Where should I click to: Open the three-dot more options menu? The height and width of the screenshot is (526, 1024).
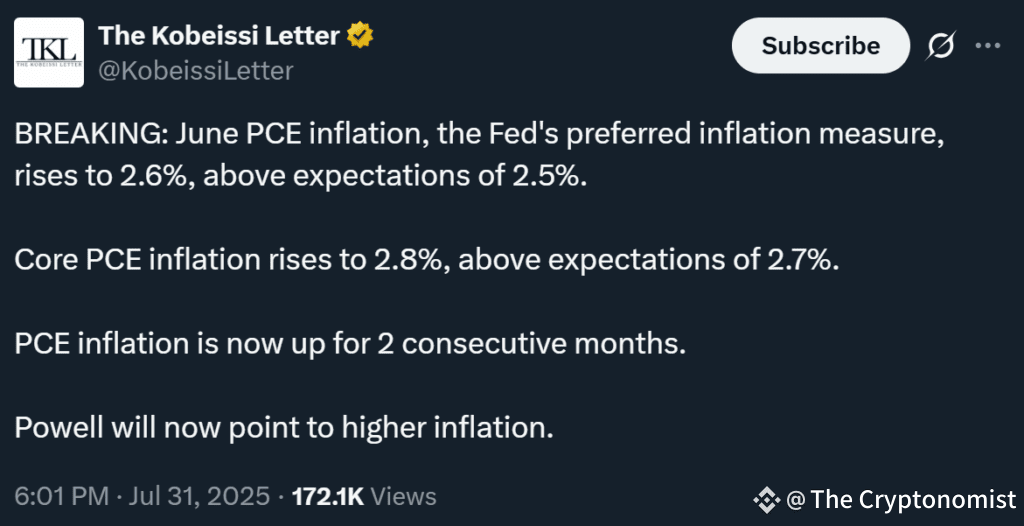[987, 45]
